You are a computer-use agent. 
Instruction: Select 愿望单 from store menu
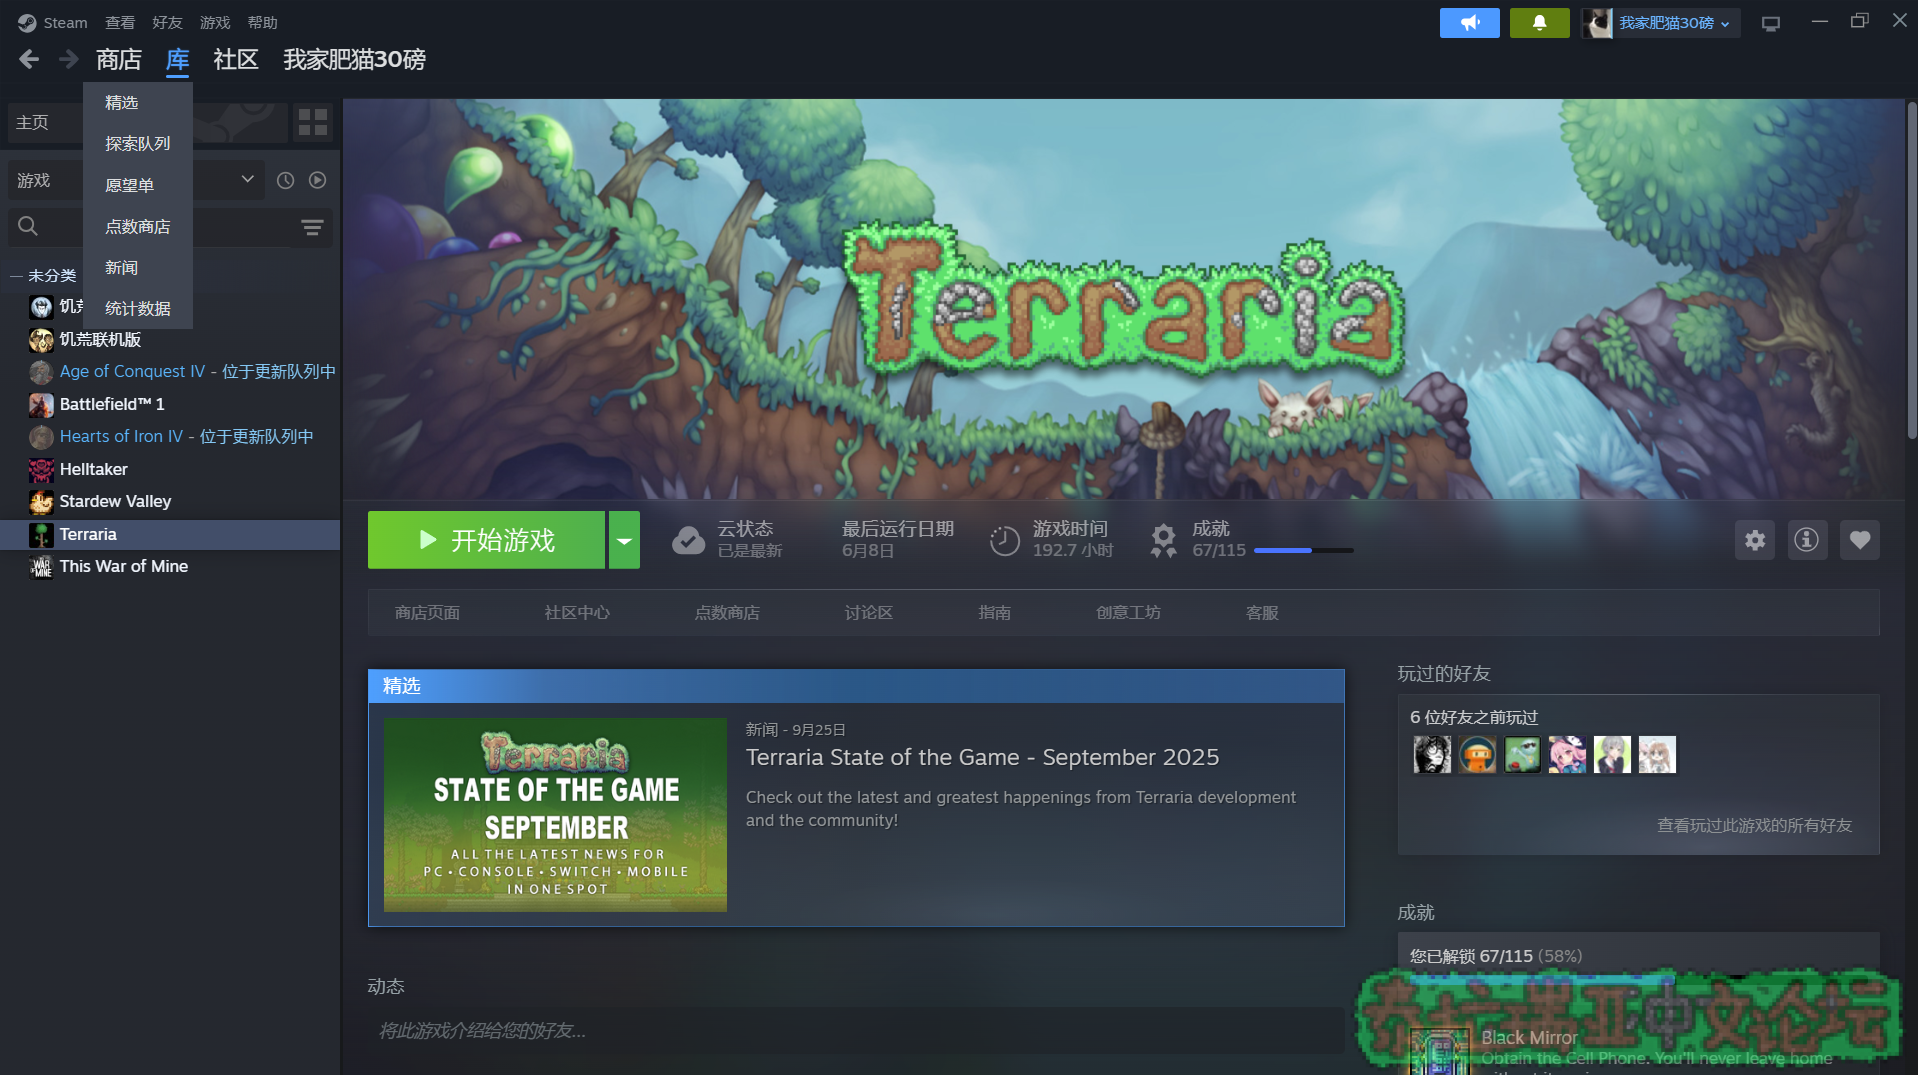coord(129,186)
